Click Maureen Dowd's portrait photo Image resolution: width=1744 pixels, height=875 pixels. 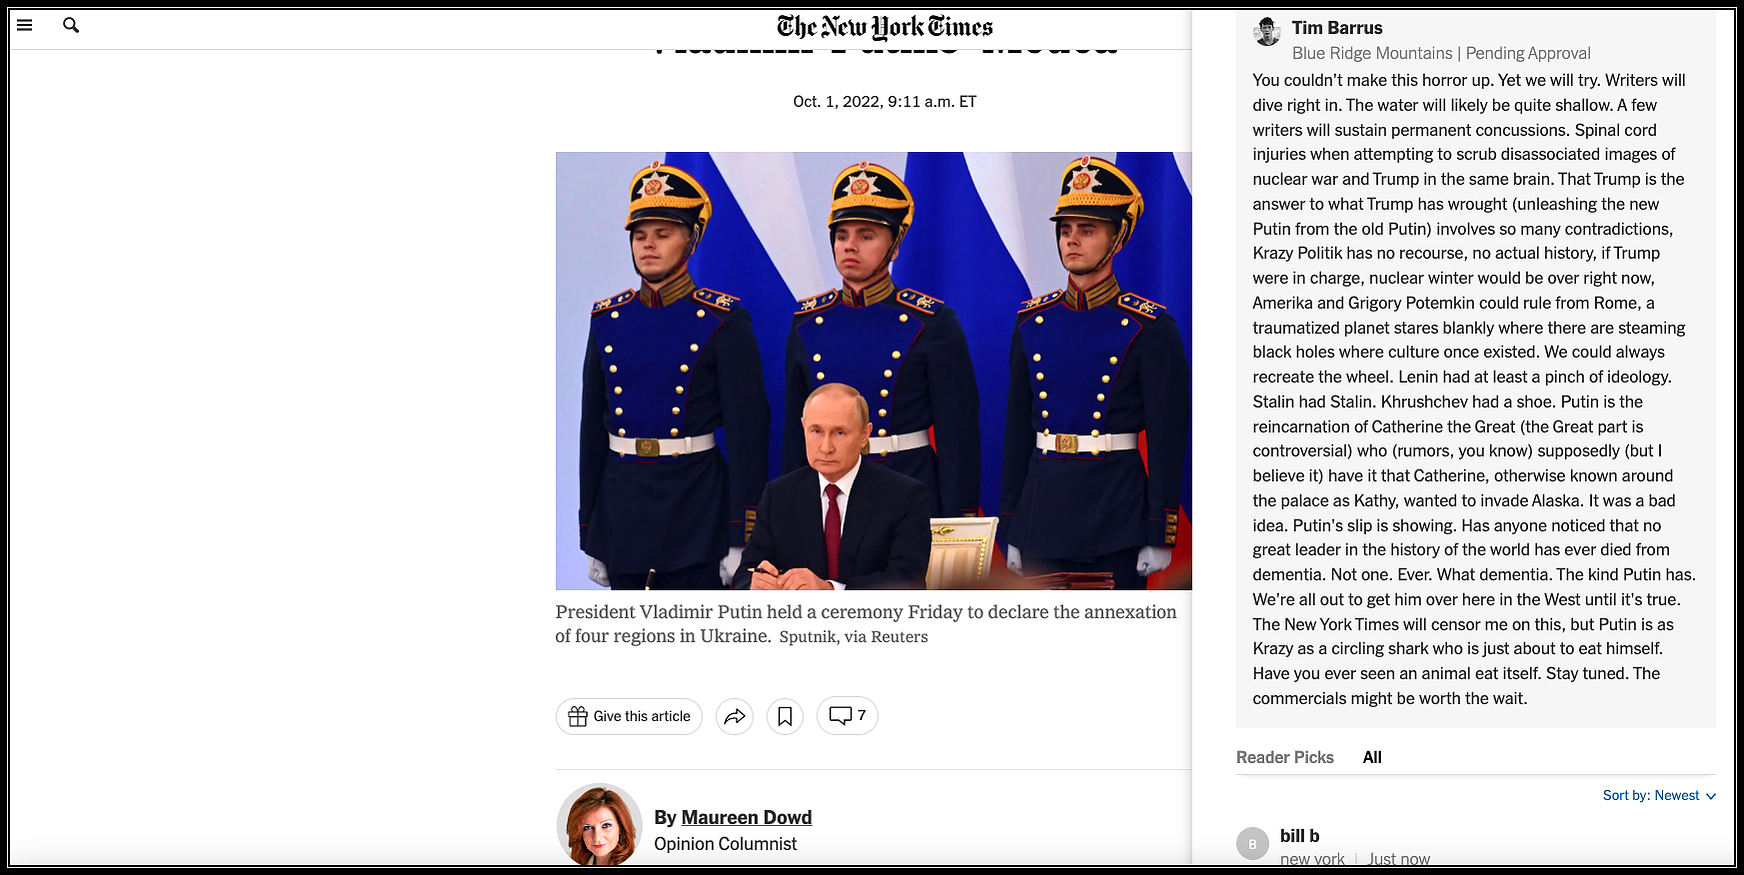600,825
